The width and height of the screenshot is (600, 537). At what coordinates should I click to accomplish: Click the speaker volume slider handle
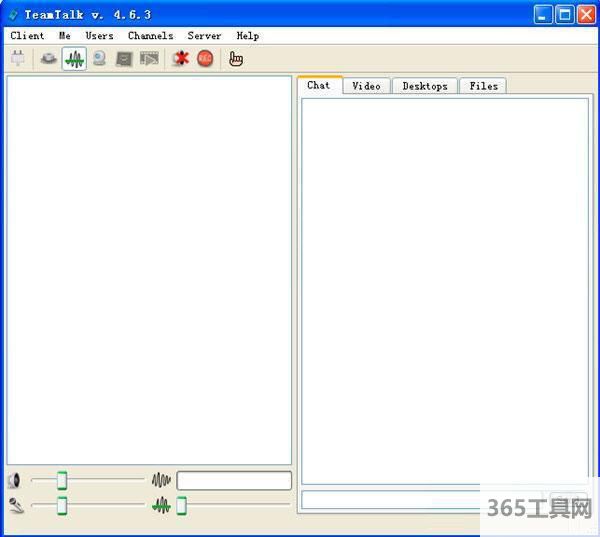(x=62, y=481)
